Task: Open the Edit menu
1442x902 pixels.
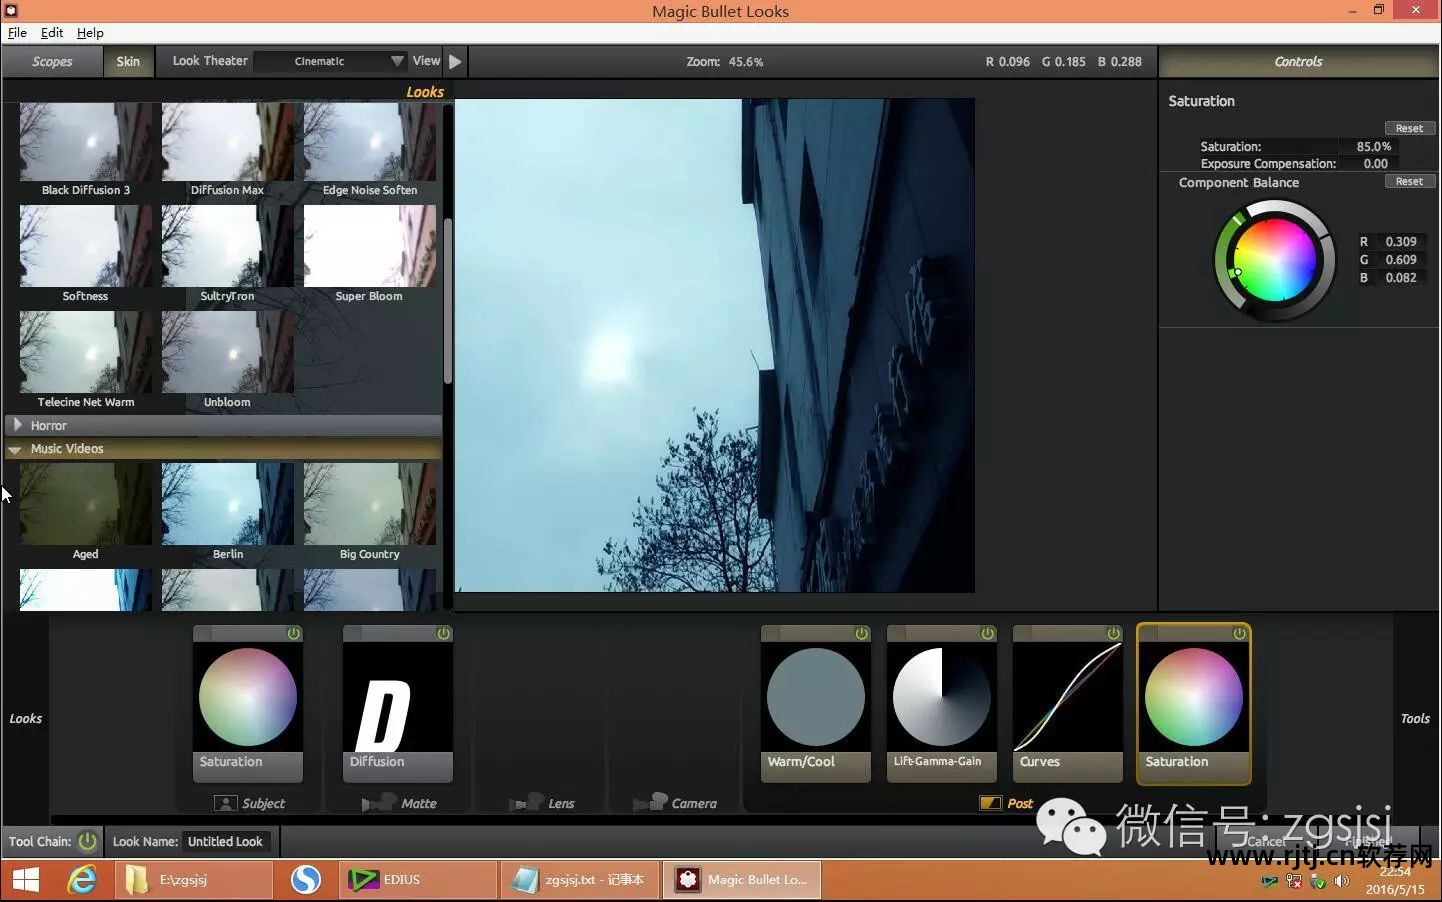Action: (x=52, y=32)
